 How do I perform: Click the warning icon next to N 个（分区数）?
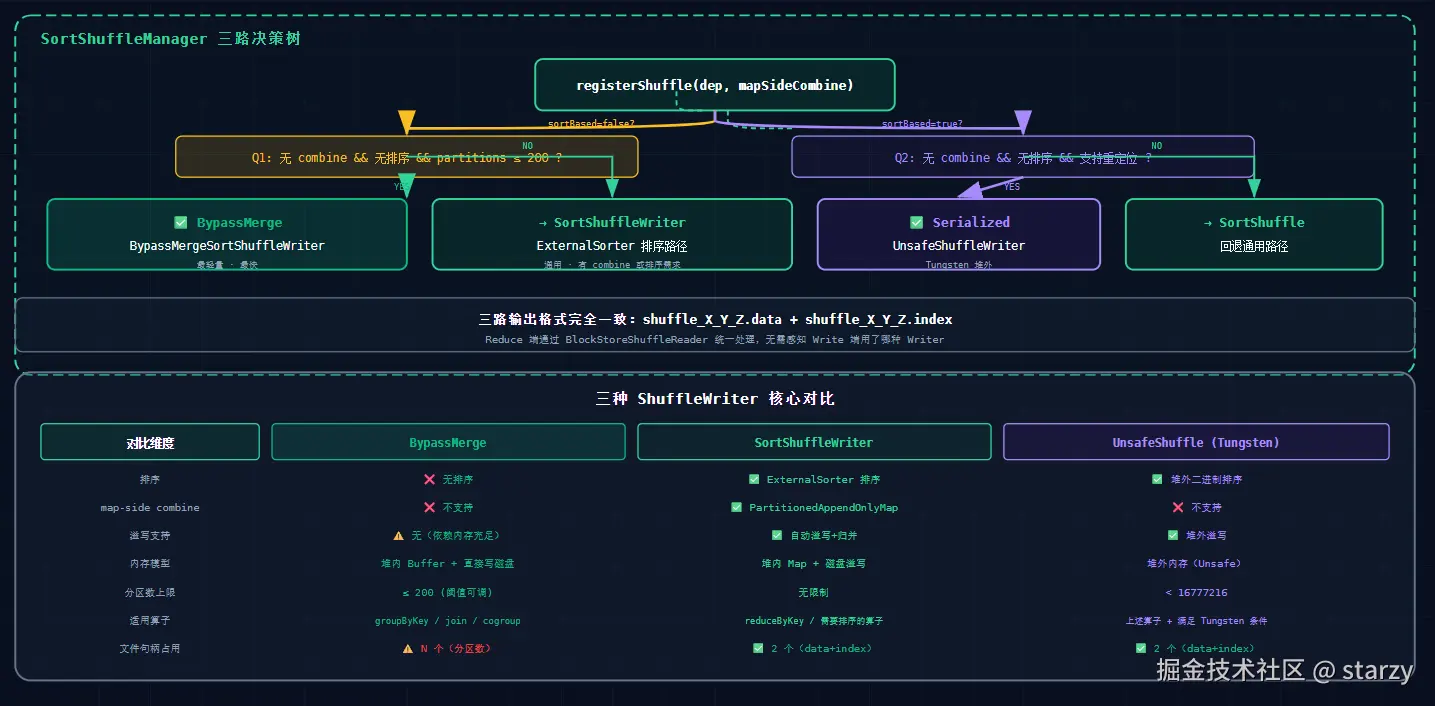[x=408, y=649]
